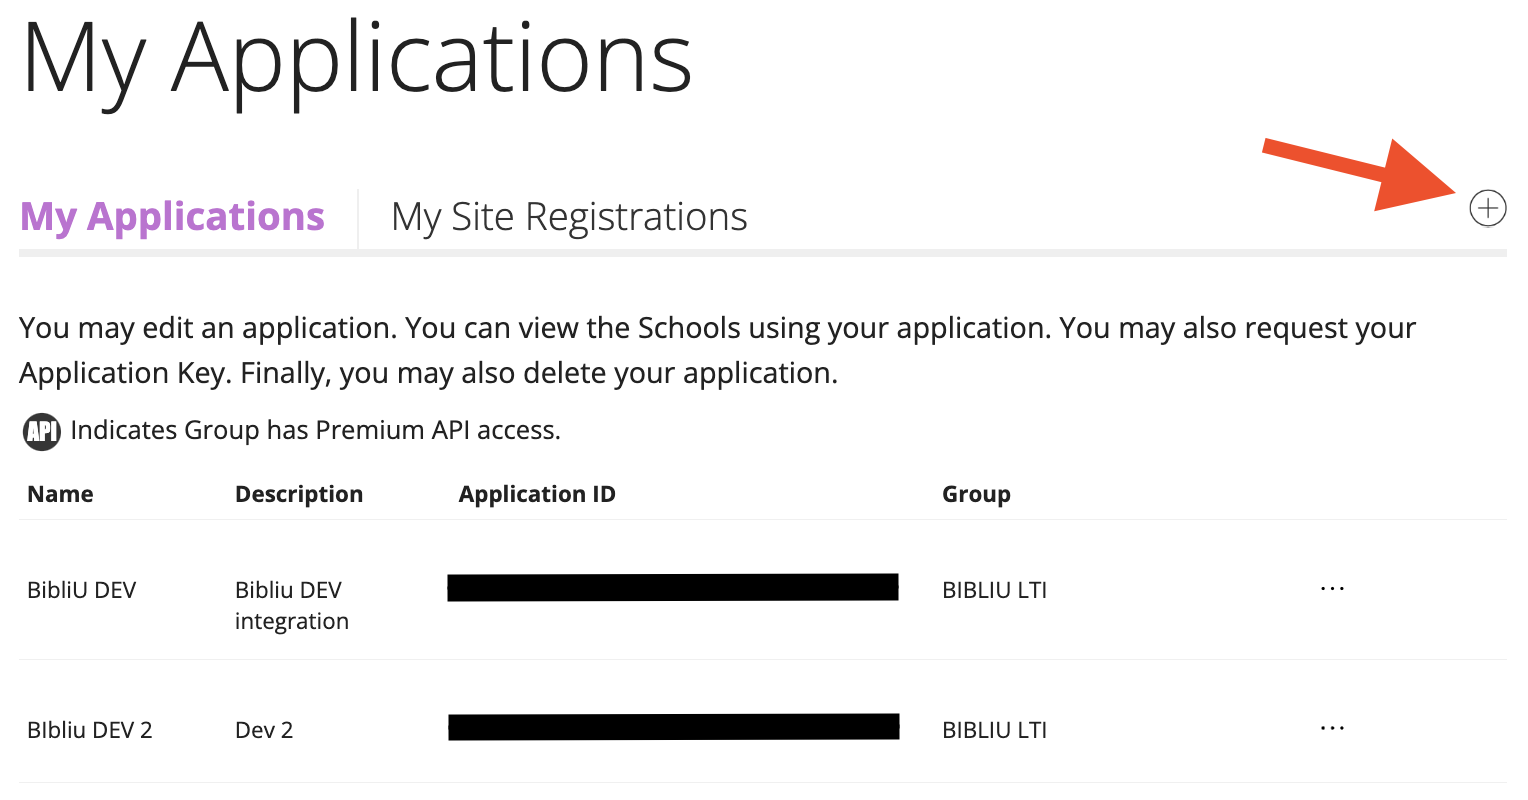Click the Name column header
The height and width of the screenshot is (800, 1528).
pos(60,494)
